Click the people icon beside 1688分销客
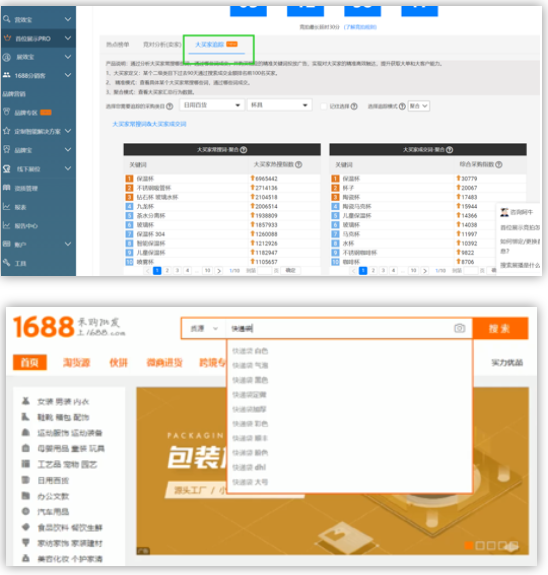Image resolution: width=548 pixels, height=575 pixels. (7, 75)
